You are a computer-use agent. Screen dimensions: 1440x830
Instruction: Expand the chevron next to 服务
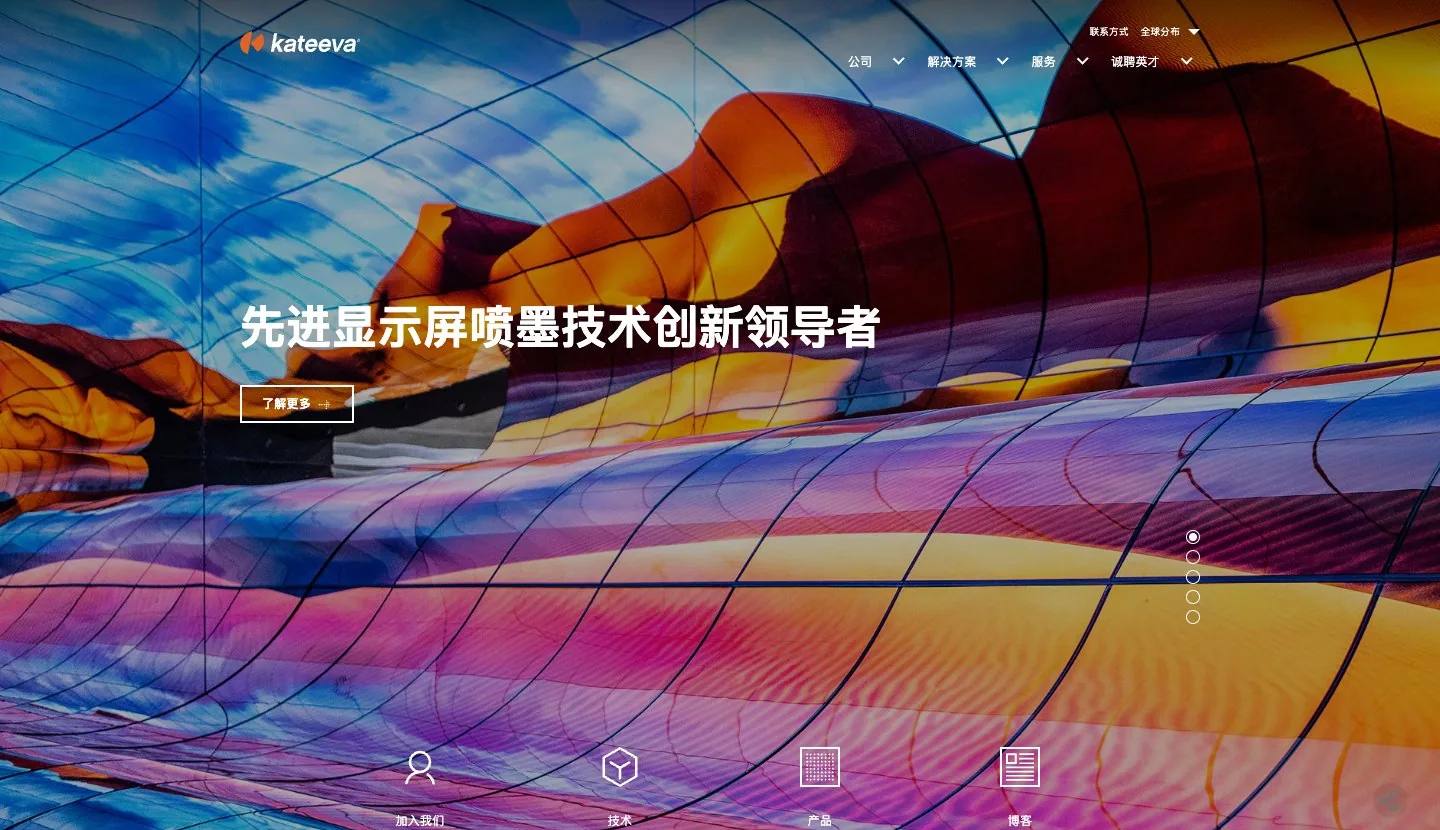(1082, 61)
